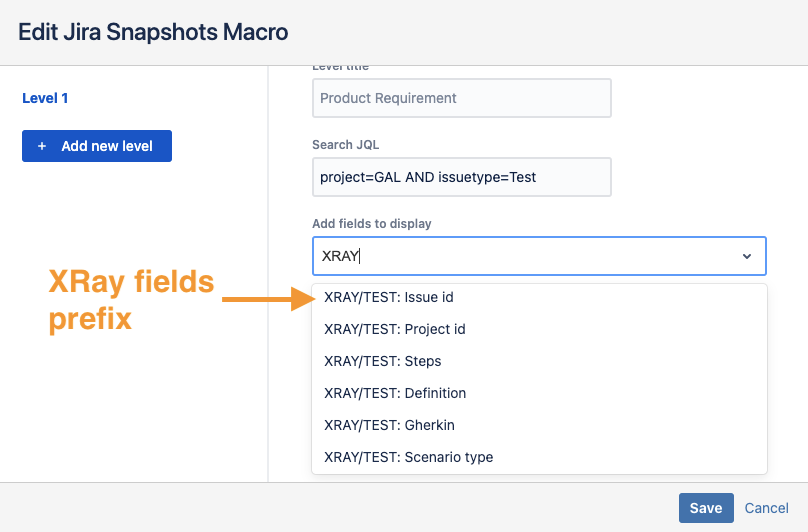Click the Search JQL label
Screen dimensions: 808x532
point(345,145)
